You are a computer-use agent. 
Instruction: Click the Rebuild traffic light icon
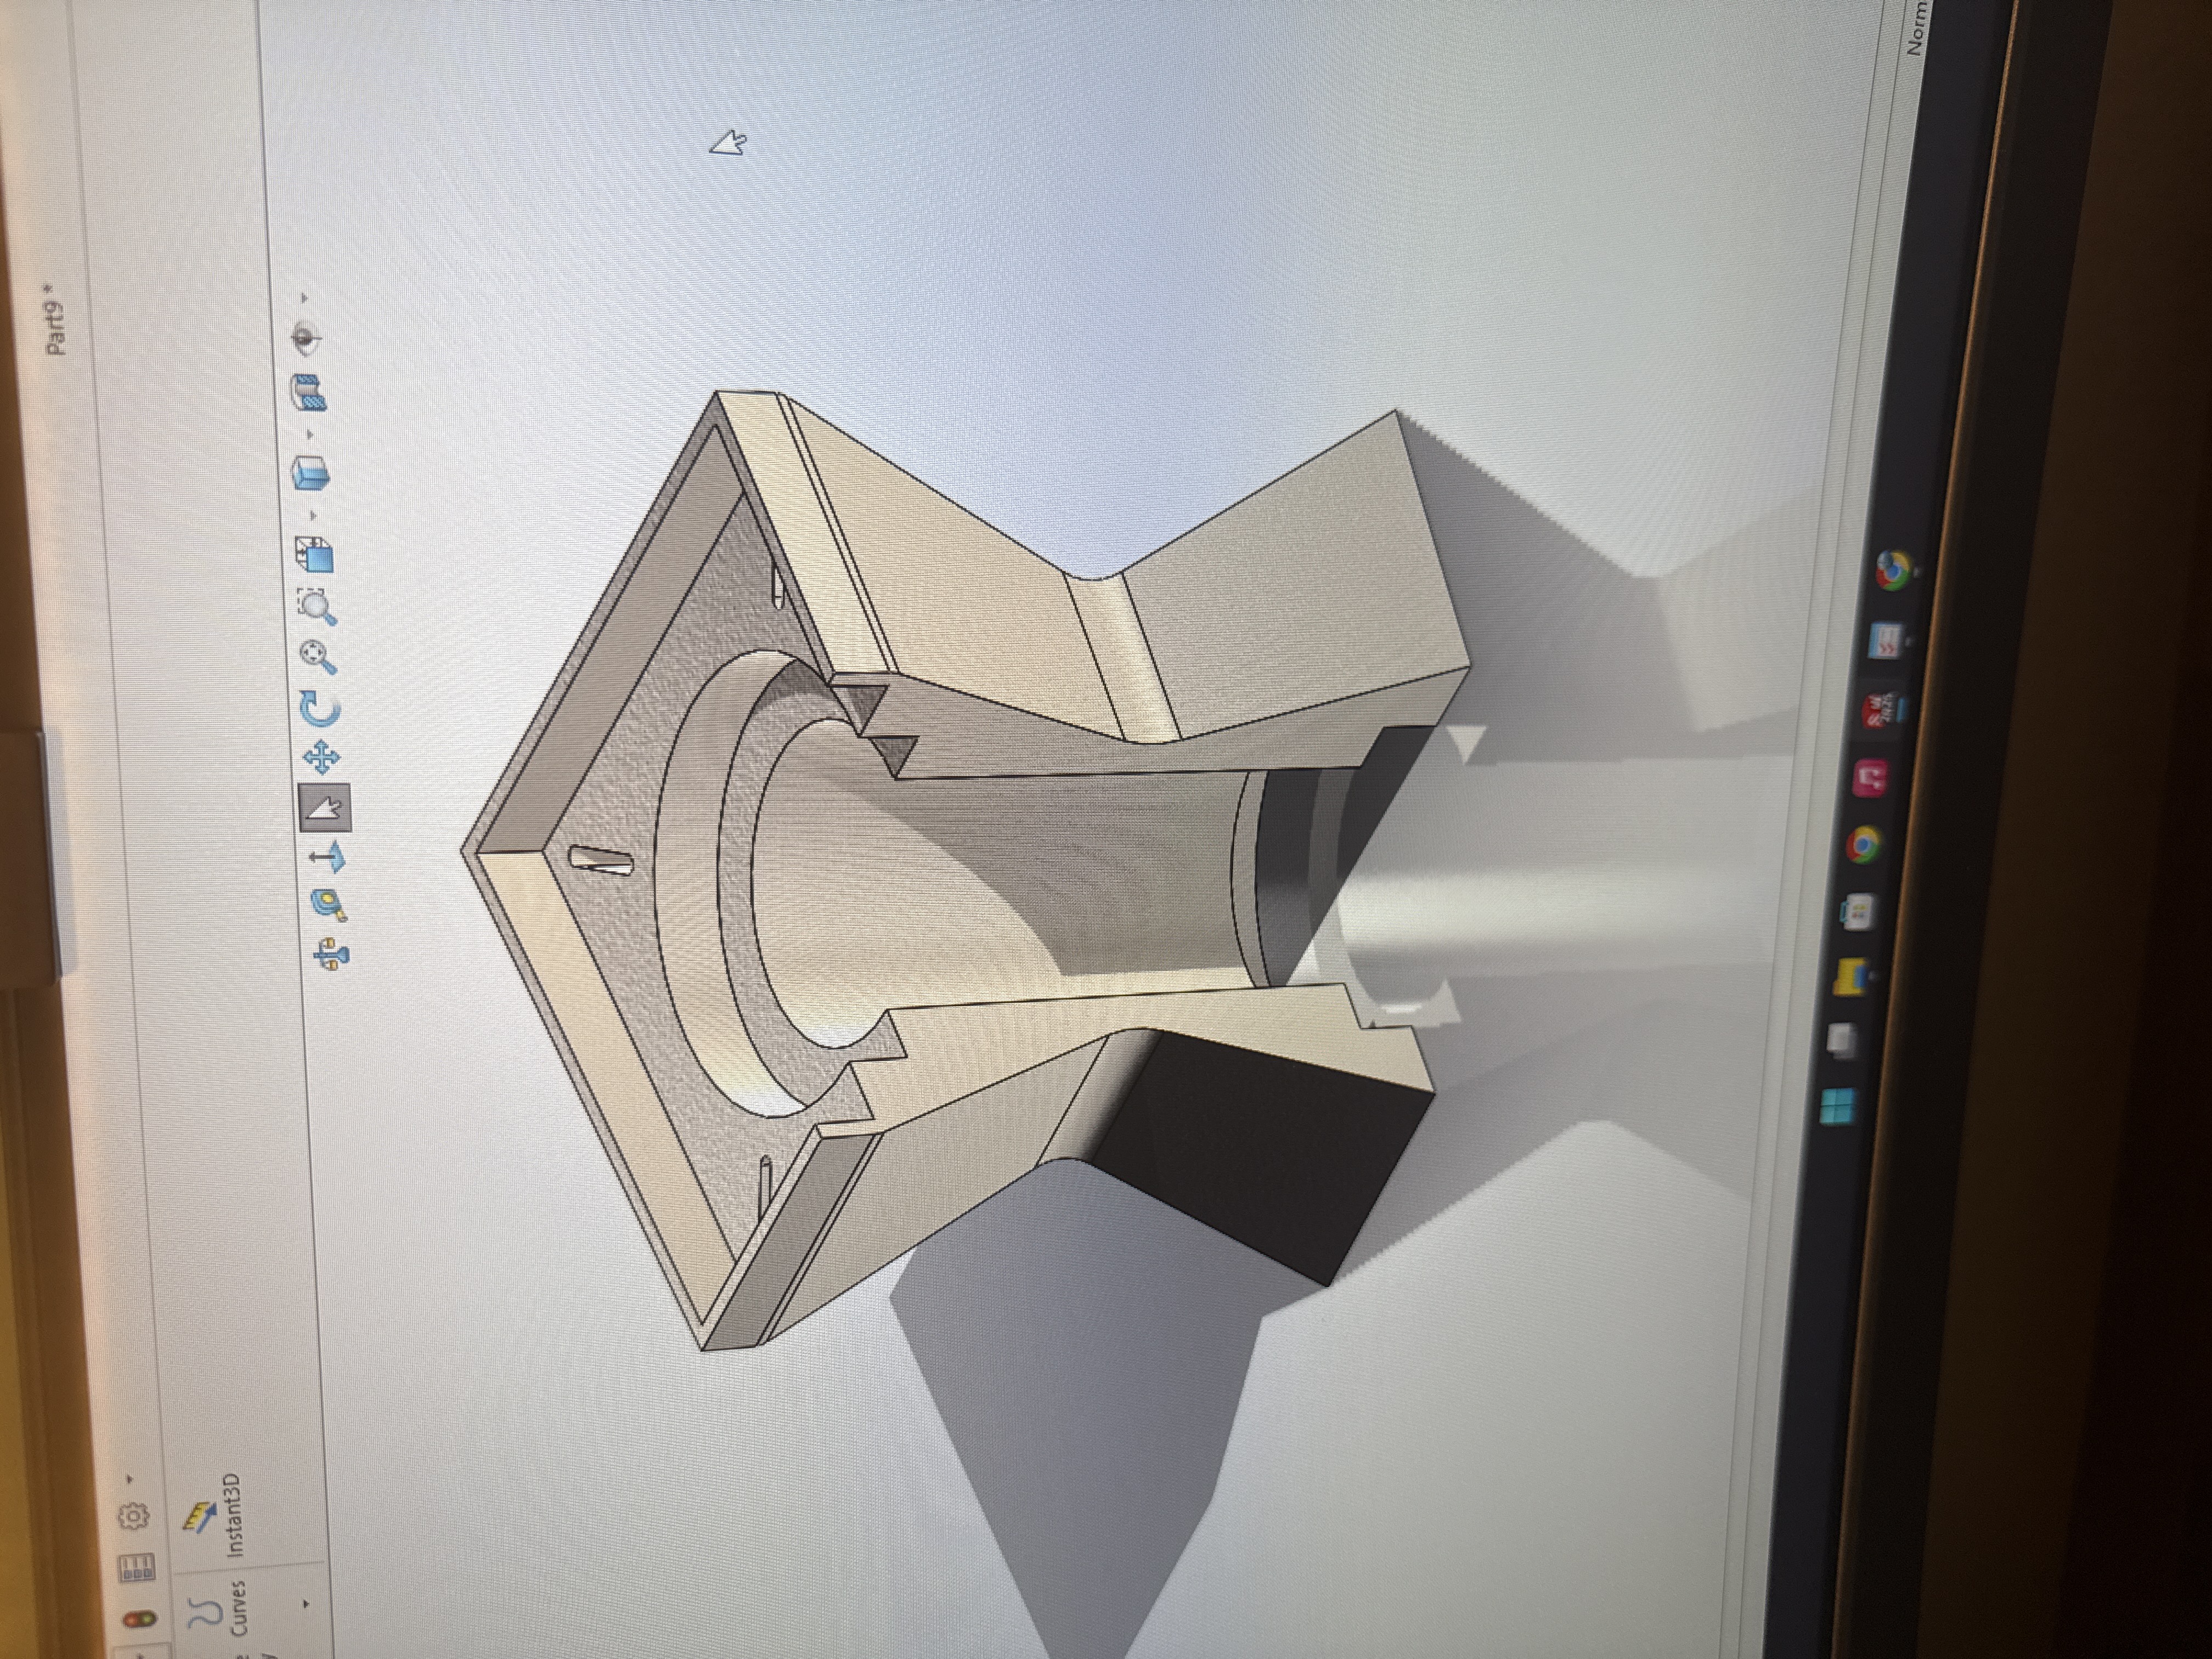139,1619
